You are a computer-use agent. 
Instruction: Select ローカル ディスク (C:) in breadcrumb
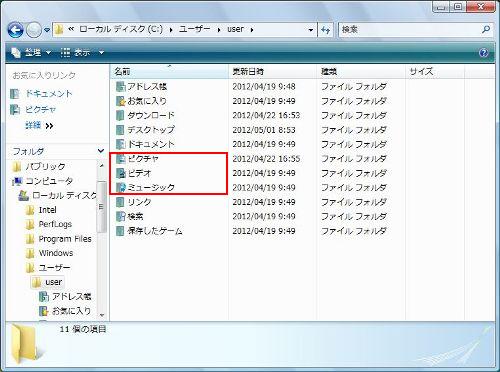click(x=121, y=29)
